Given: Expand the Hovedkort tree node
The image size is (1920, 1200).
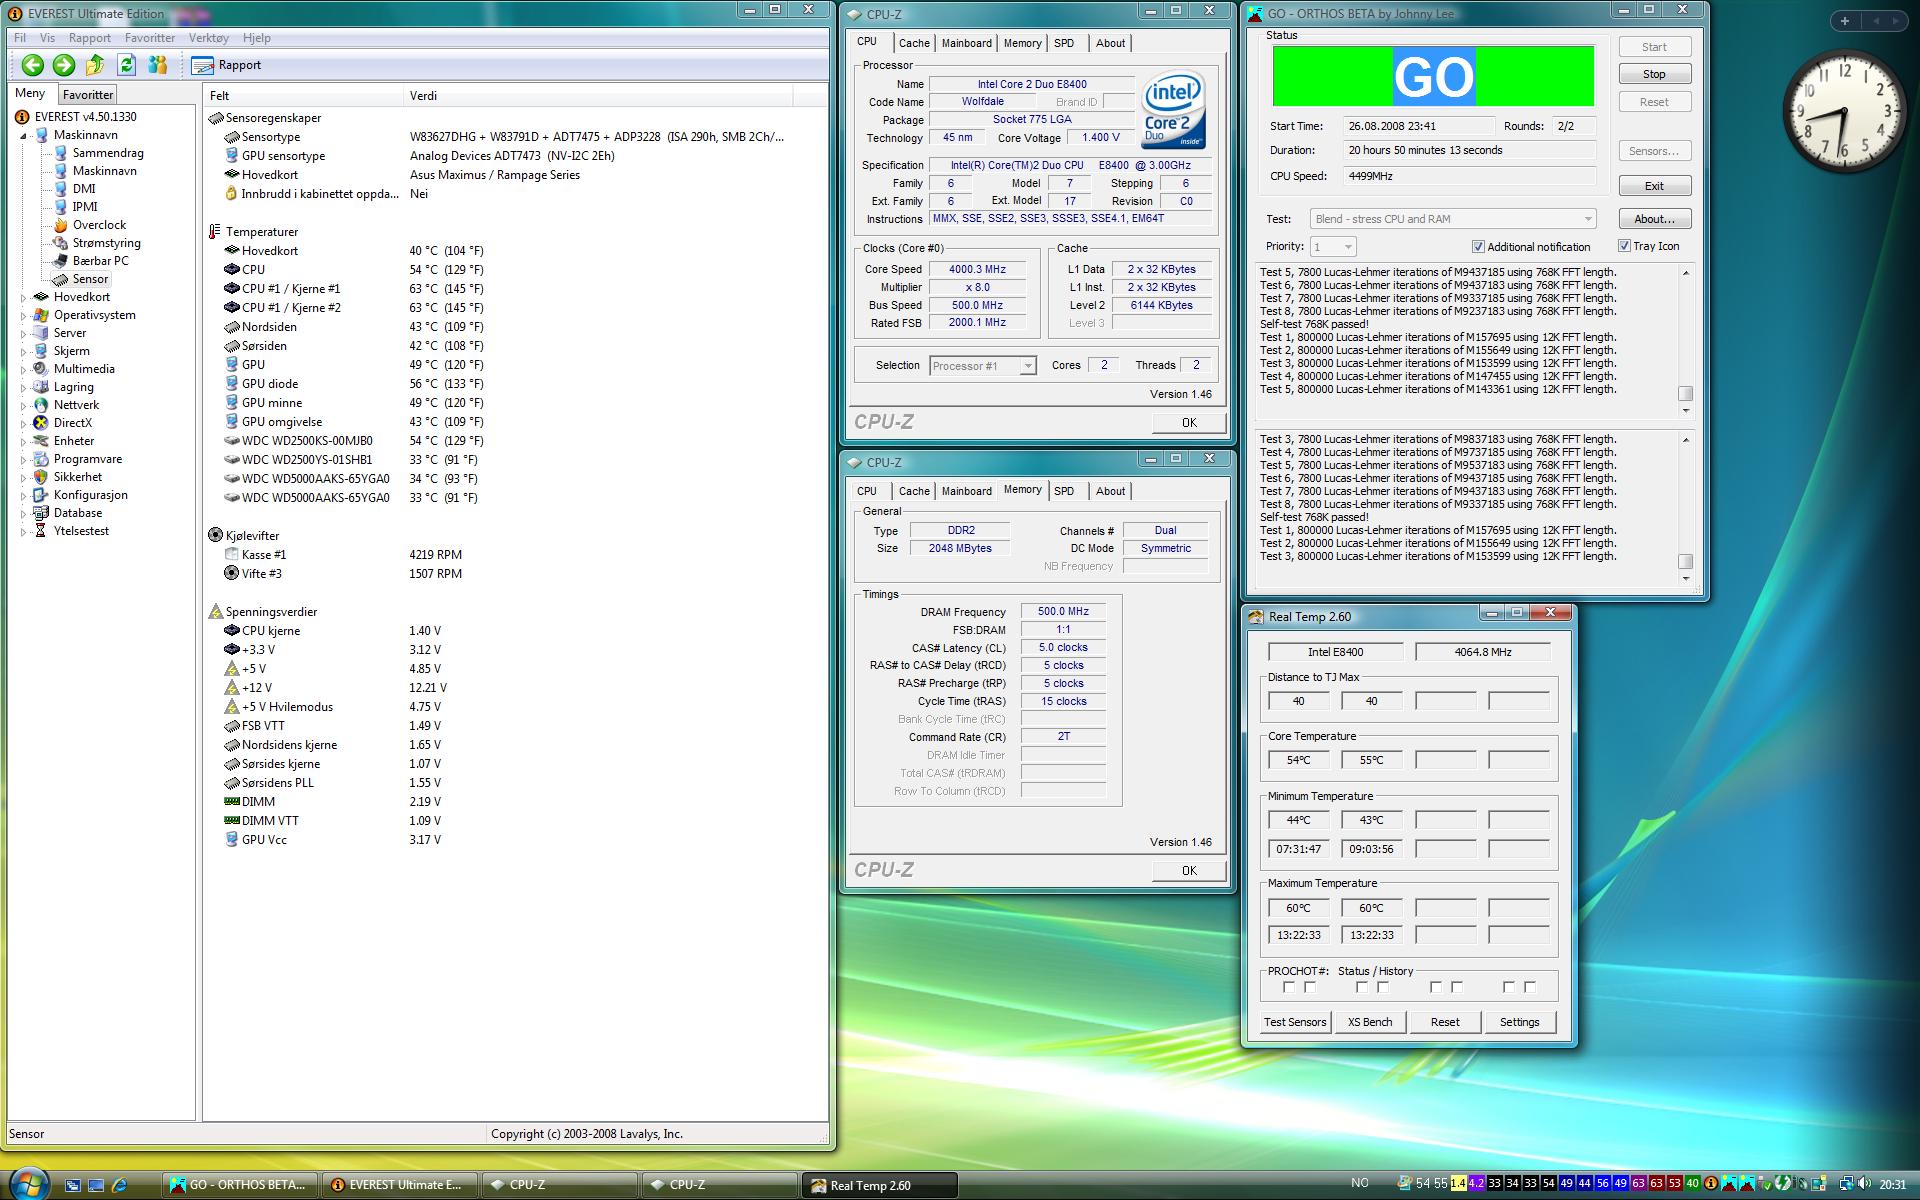Looking at the screenshot, I should [x=24, y=297].
